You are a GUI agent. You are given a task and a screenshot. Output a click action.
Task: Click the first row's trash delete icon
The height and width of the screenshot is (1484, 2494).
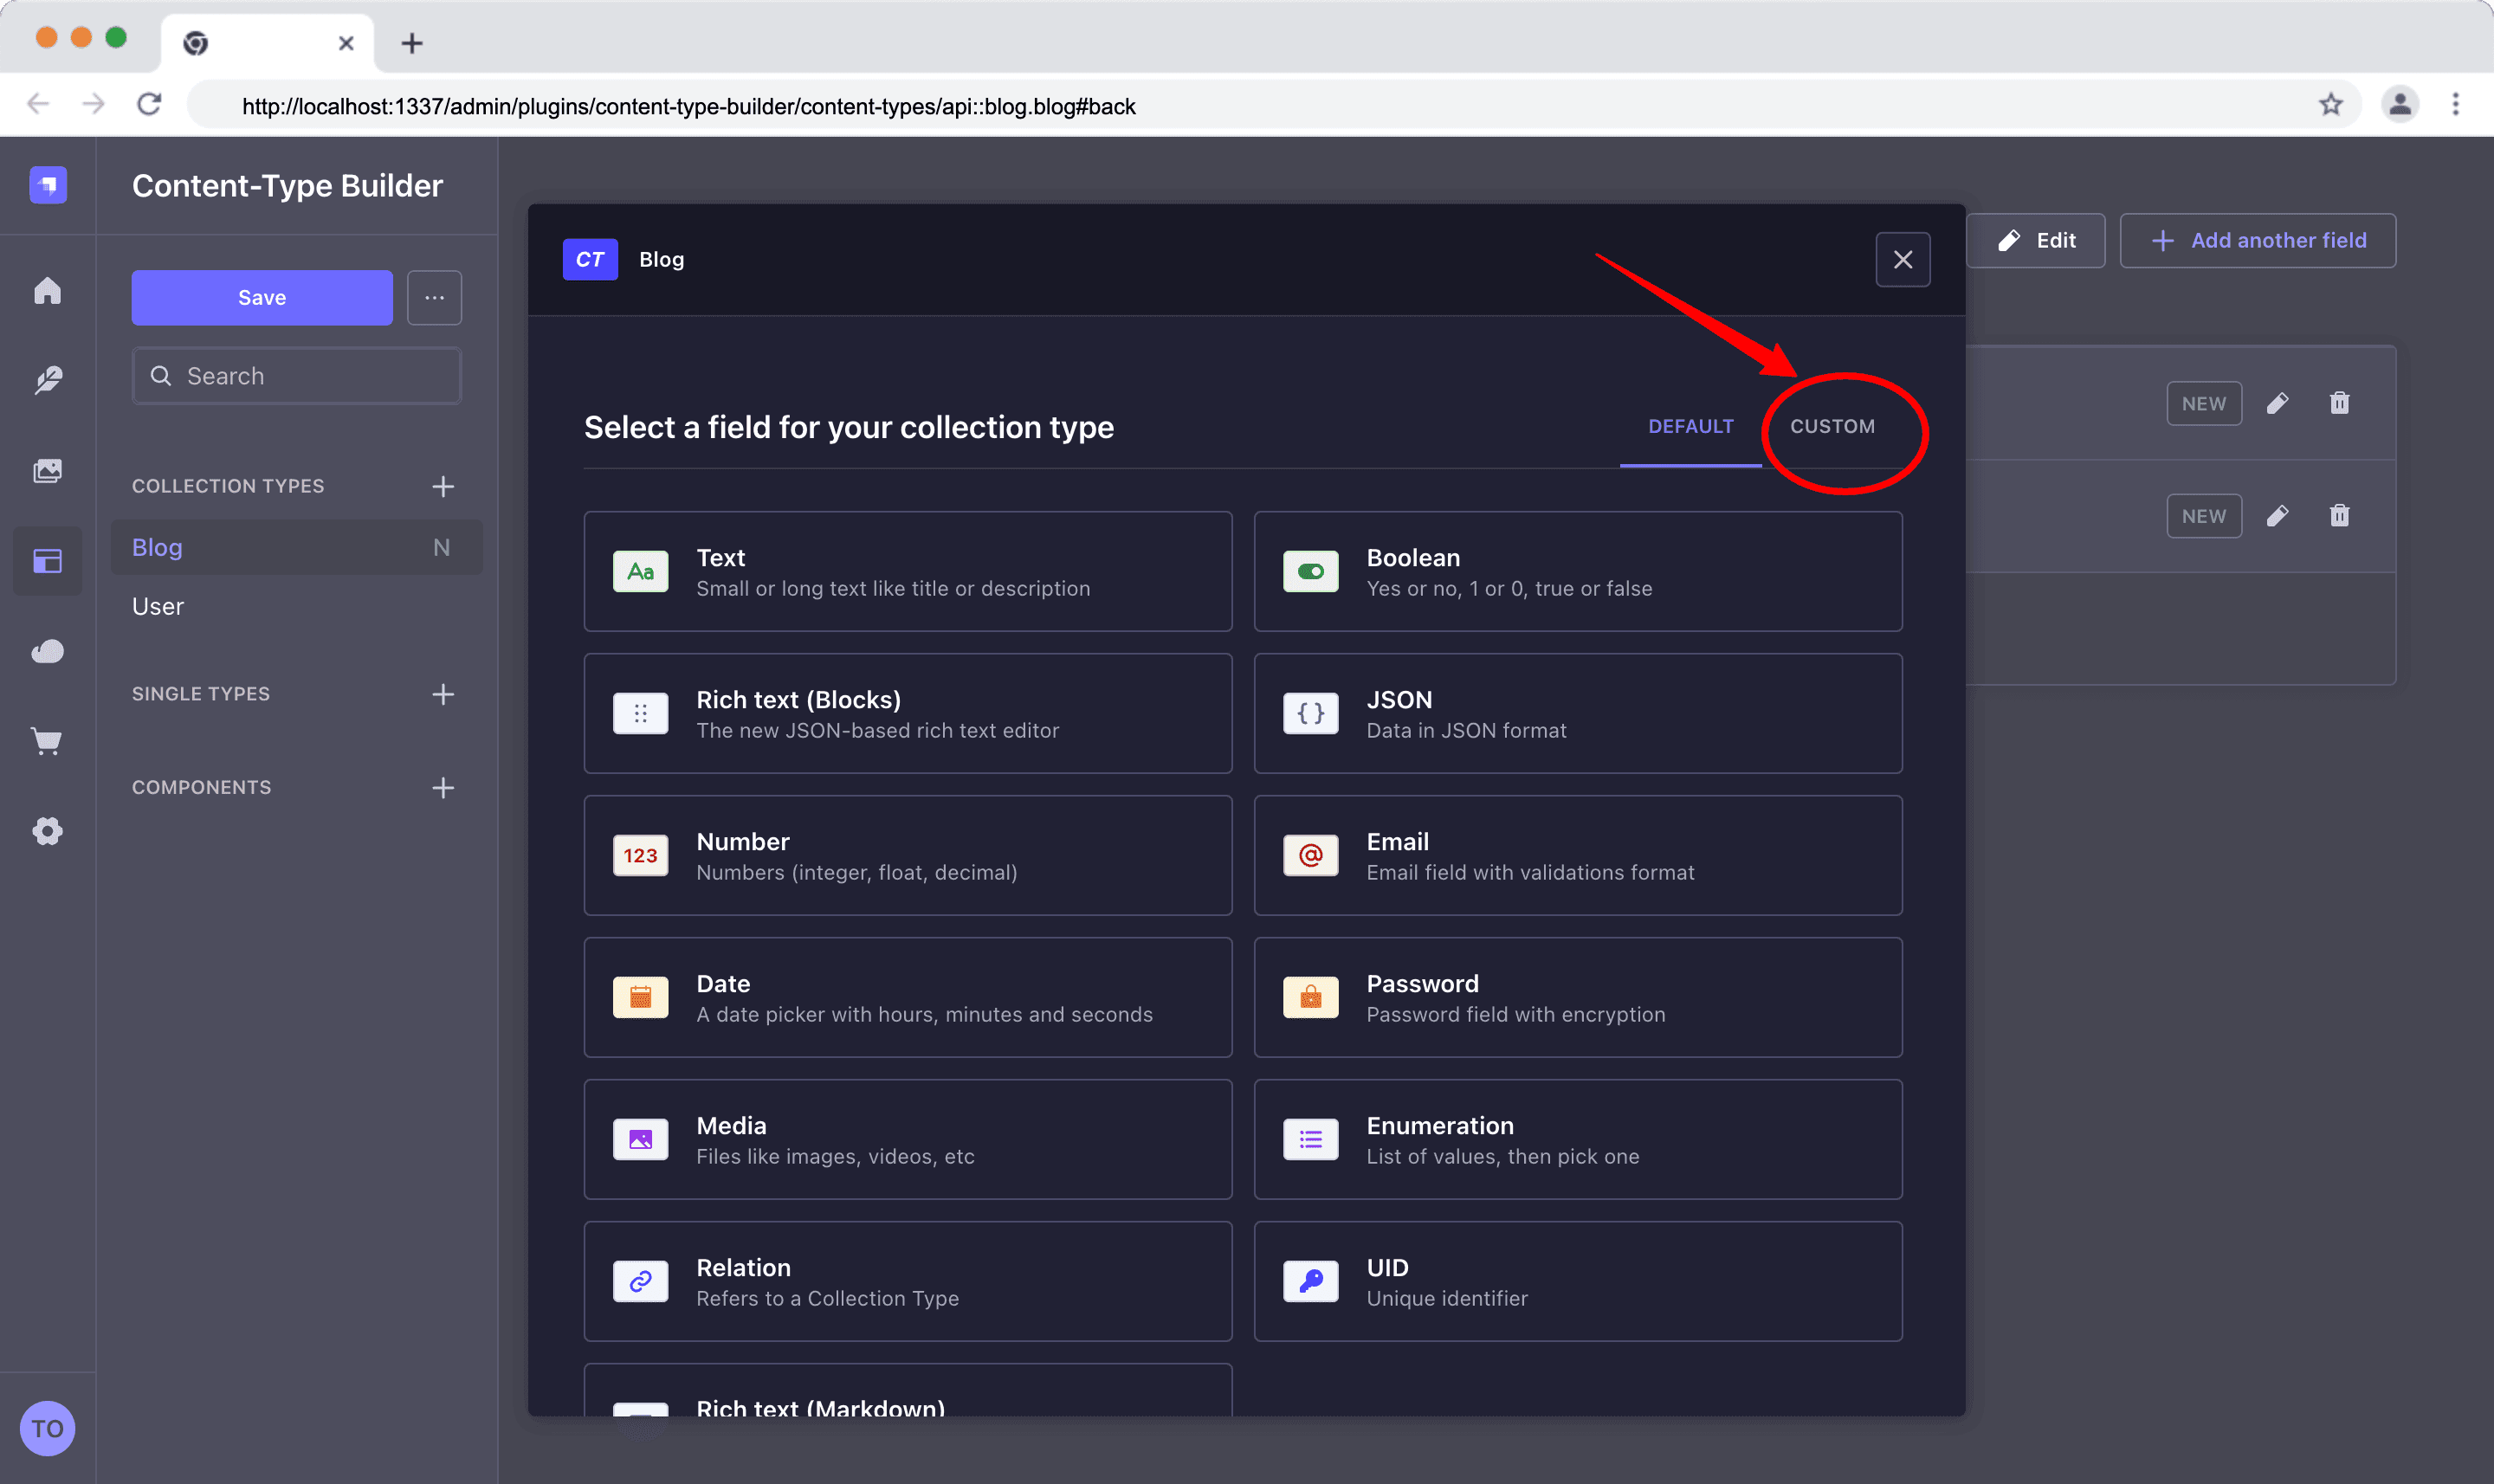2339,403
